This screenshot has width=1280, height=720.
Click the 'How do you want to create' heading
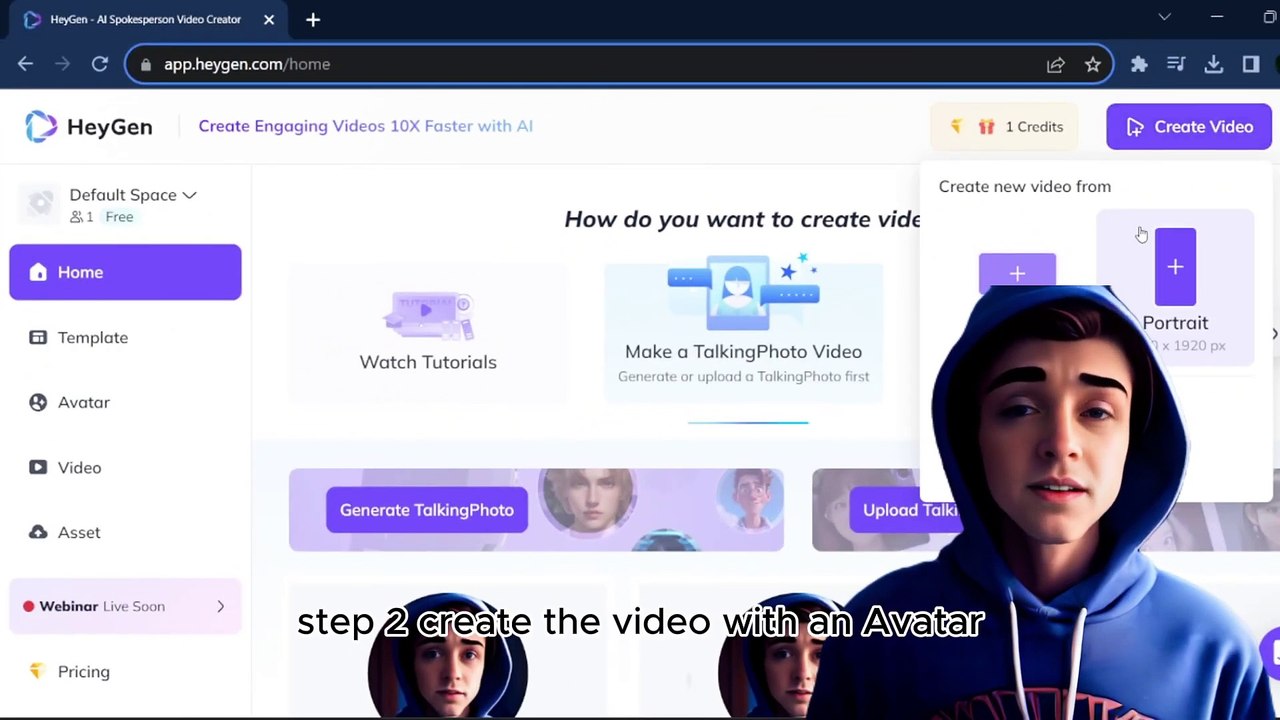tap(742, 219)
